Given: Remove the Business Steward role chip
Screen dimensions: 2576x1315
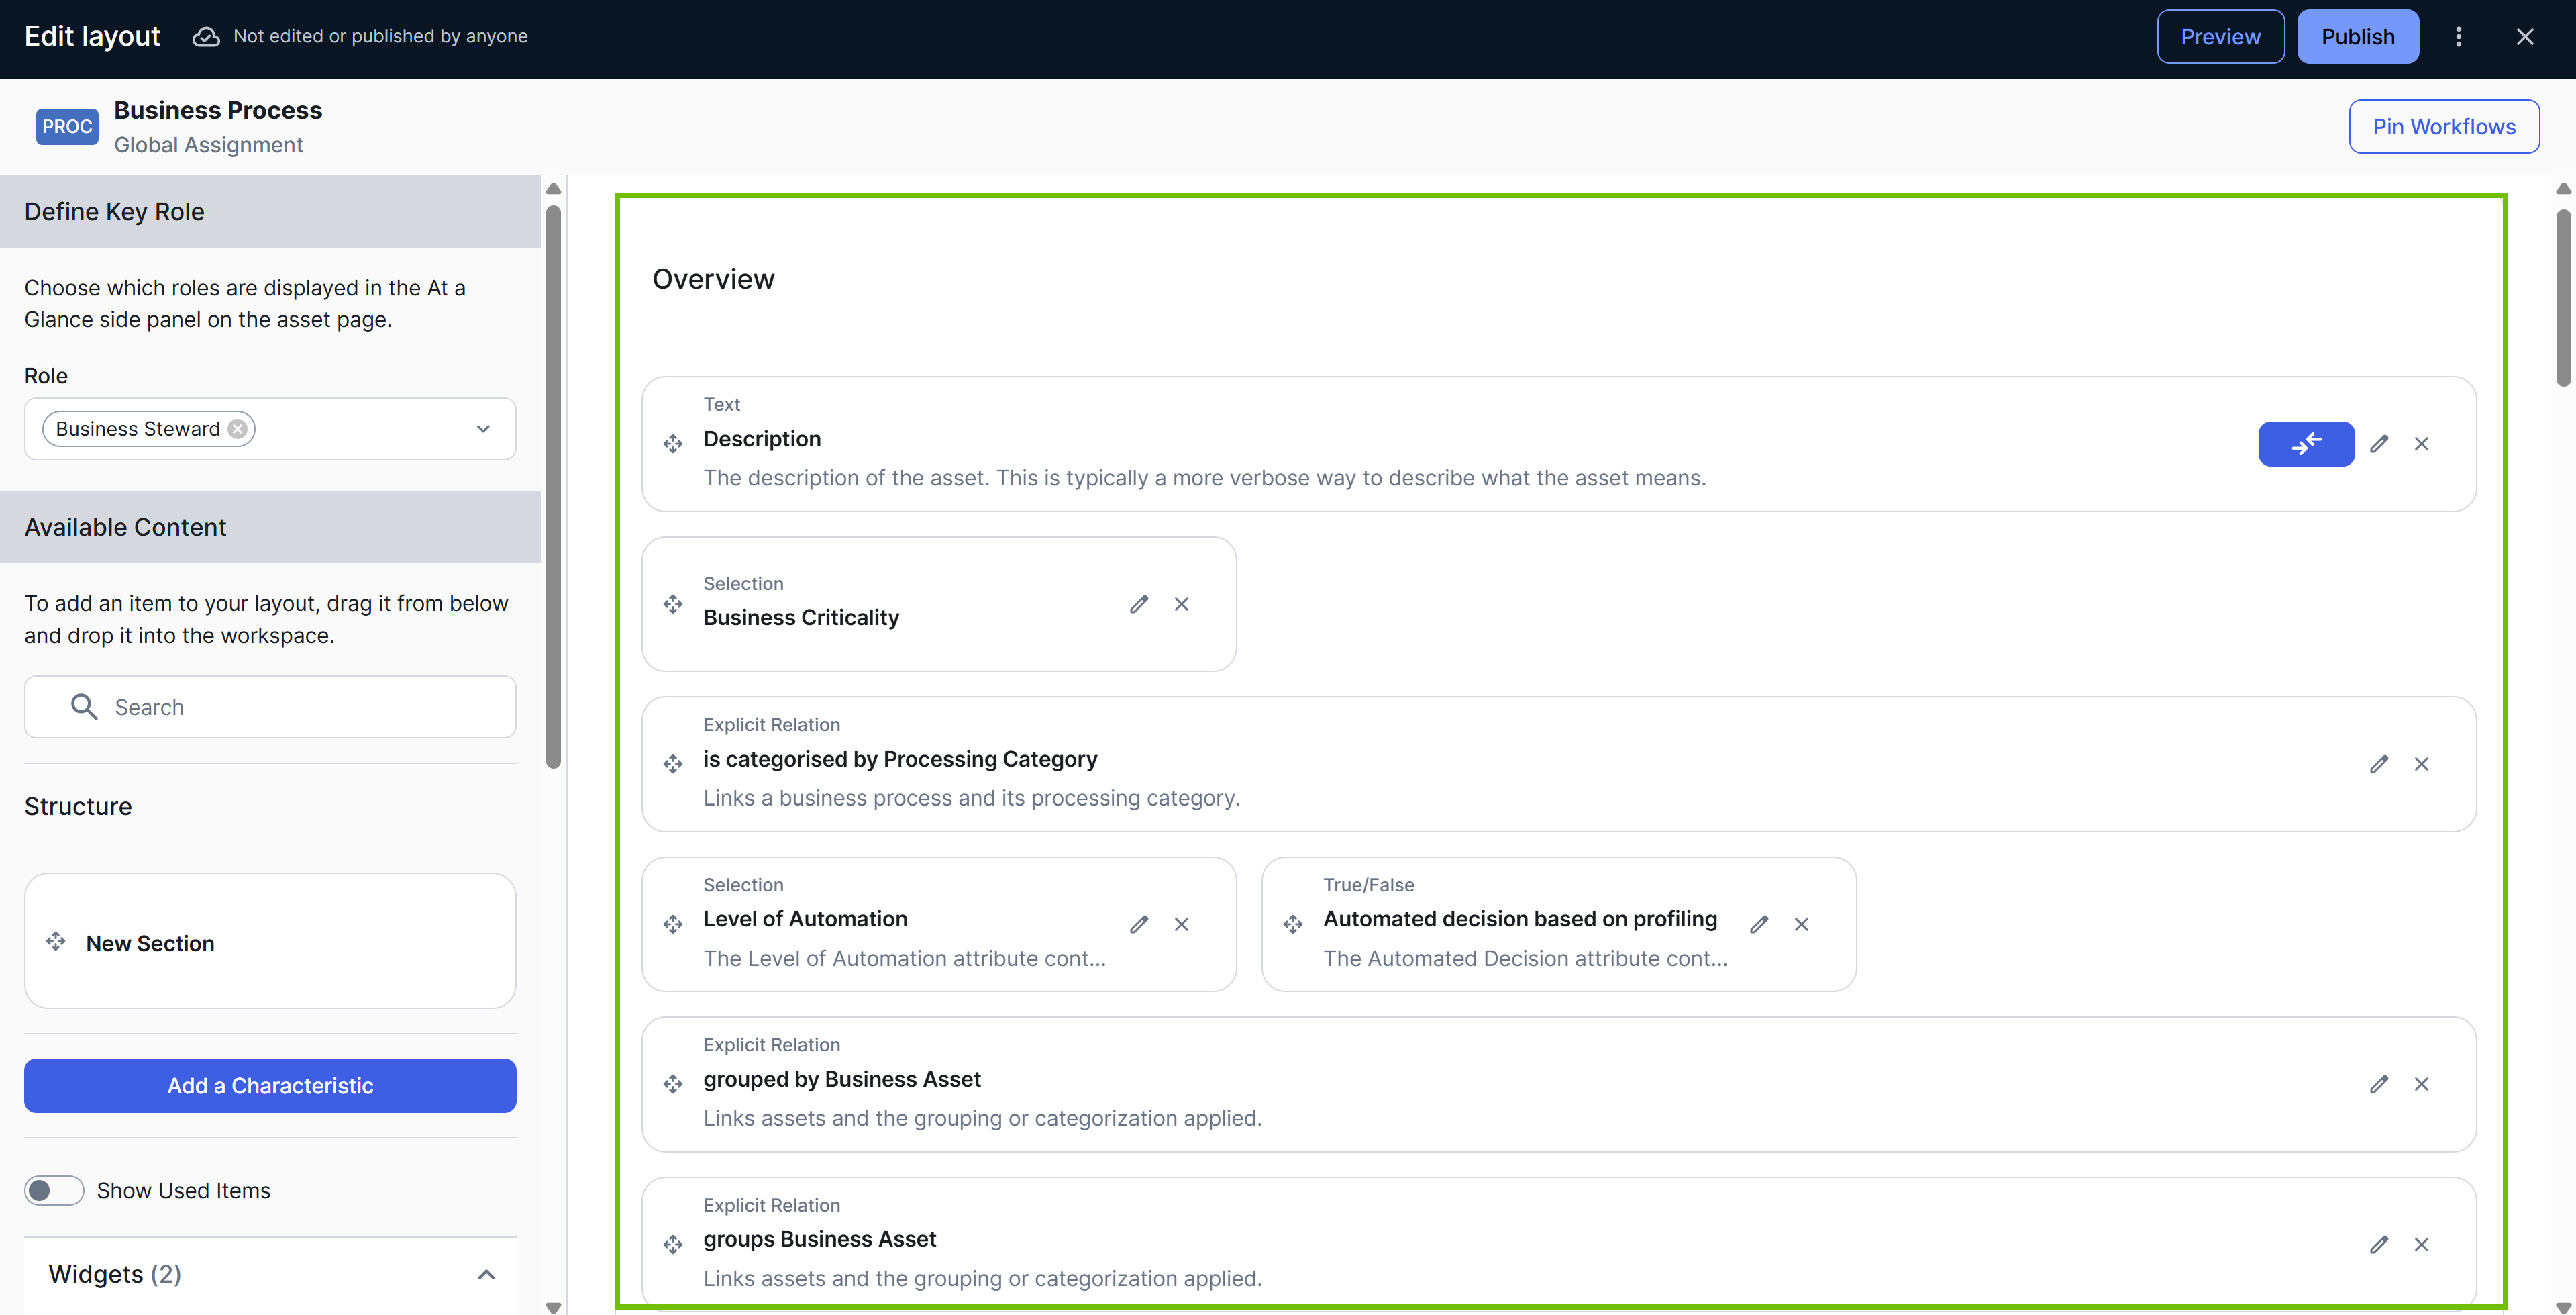Looking at the screenshot, I should [x=237, y=429].
